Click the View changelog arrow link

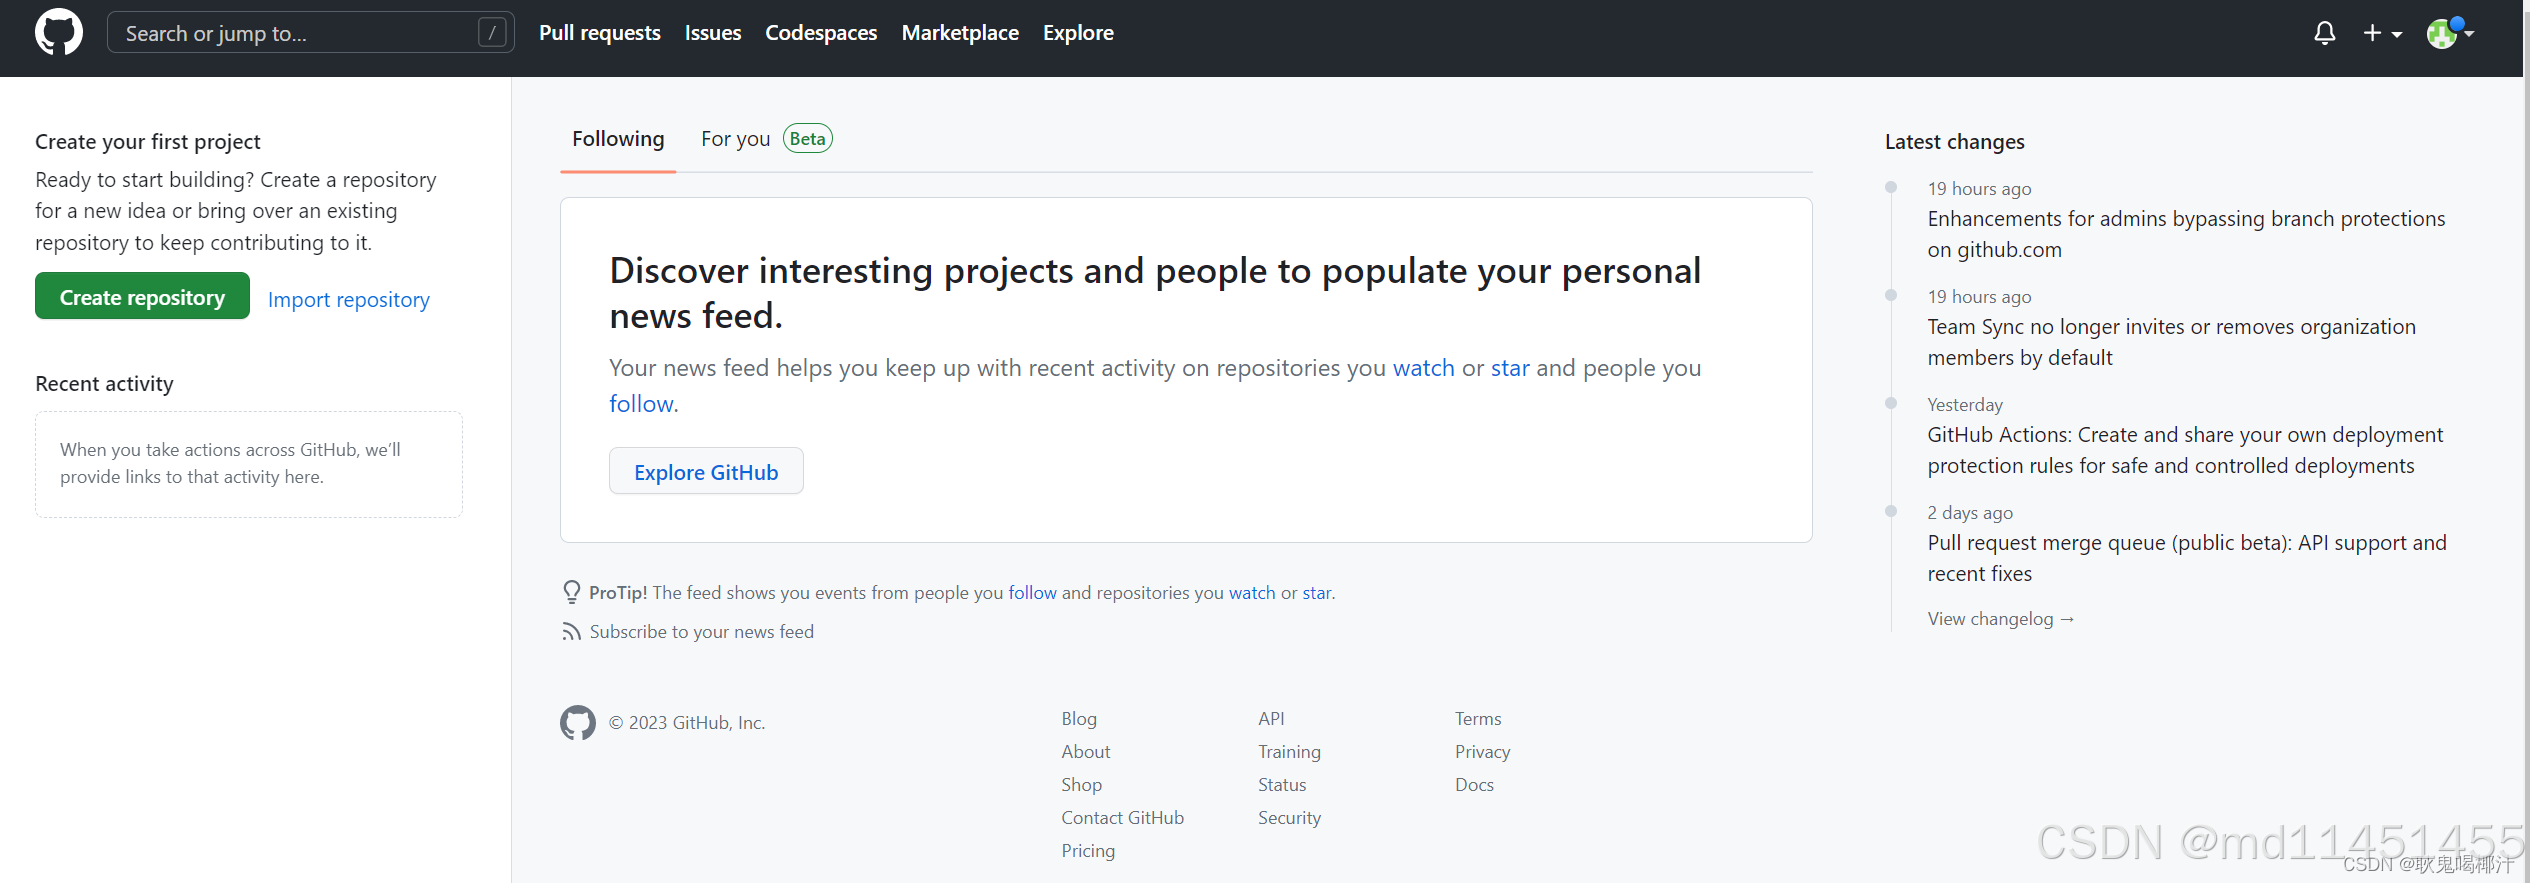pos(2001,619)
